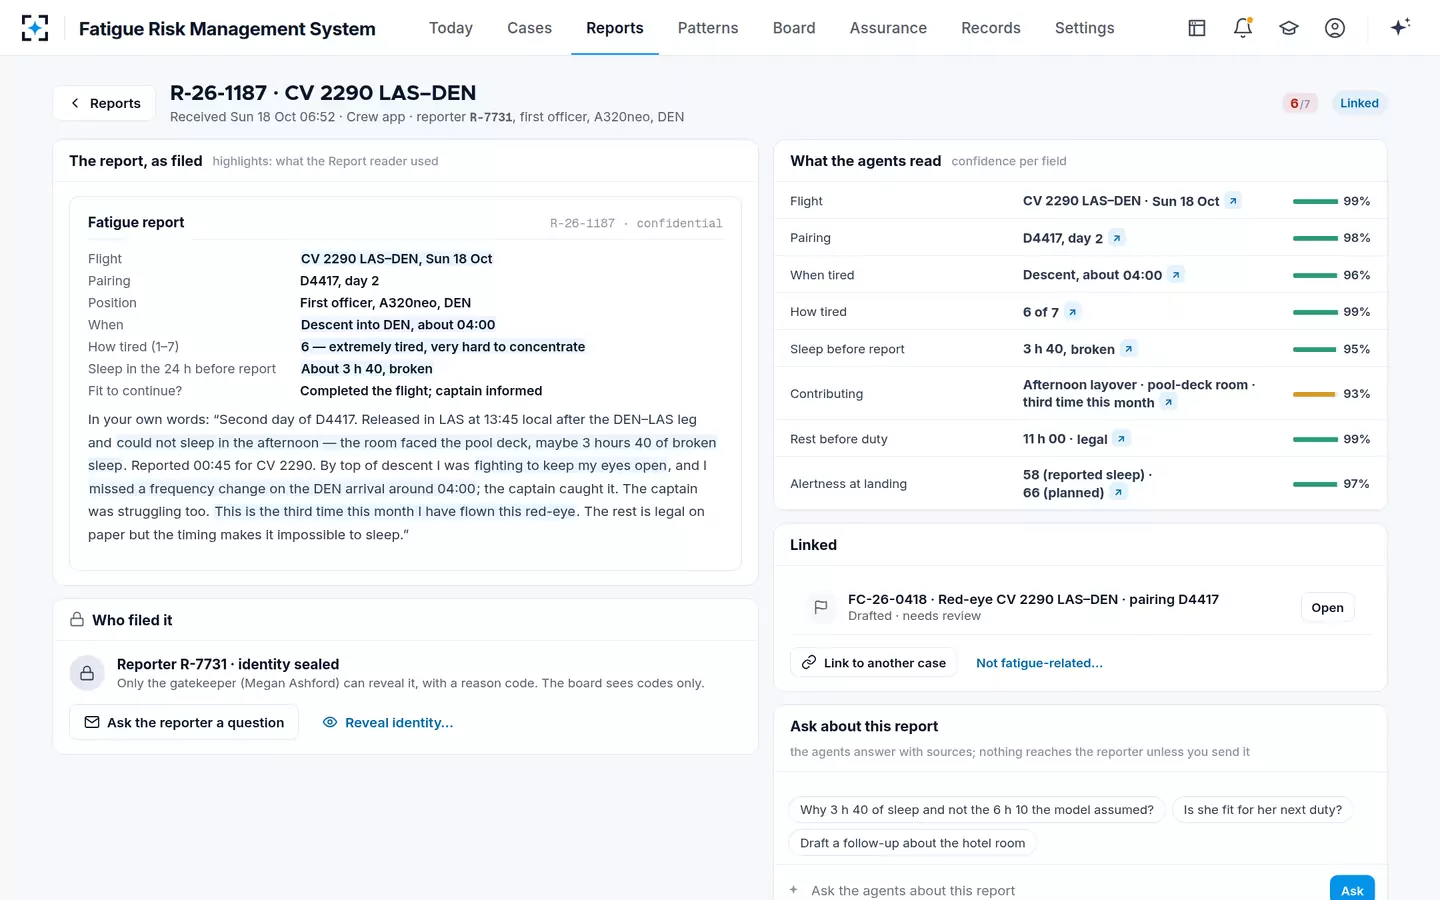Click the highlighted 'About 3 h 40, broken' text
Viewport: 1440px width, 900px height.
tap(367, 369)
